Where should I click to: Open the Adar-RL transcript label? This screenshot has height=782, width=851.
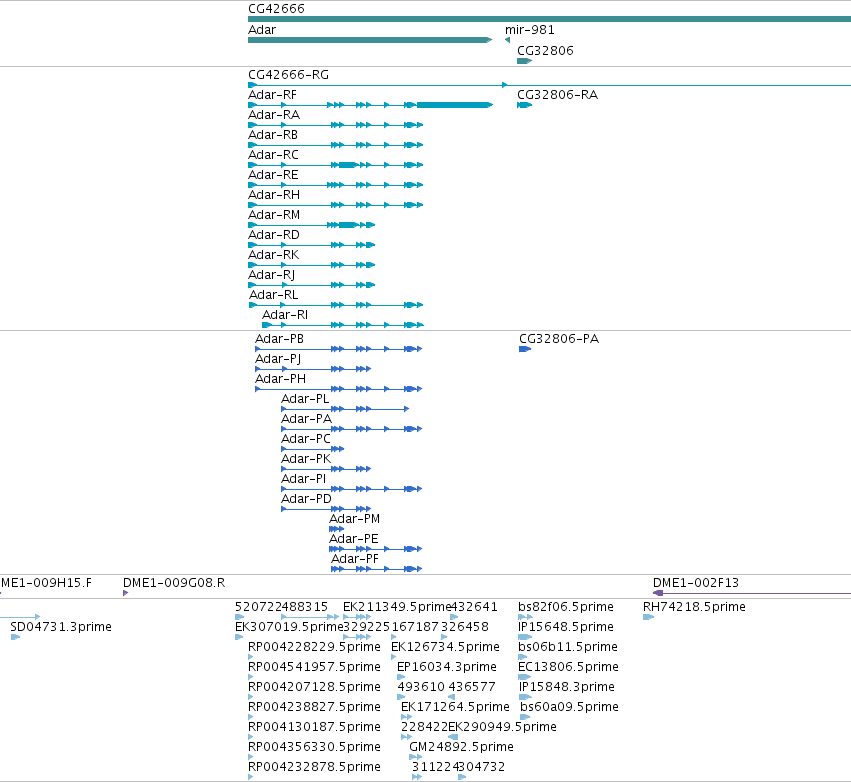pyautogui.click(x=274, y=295)
